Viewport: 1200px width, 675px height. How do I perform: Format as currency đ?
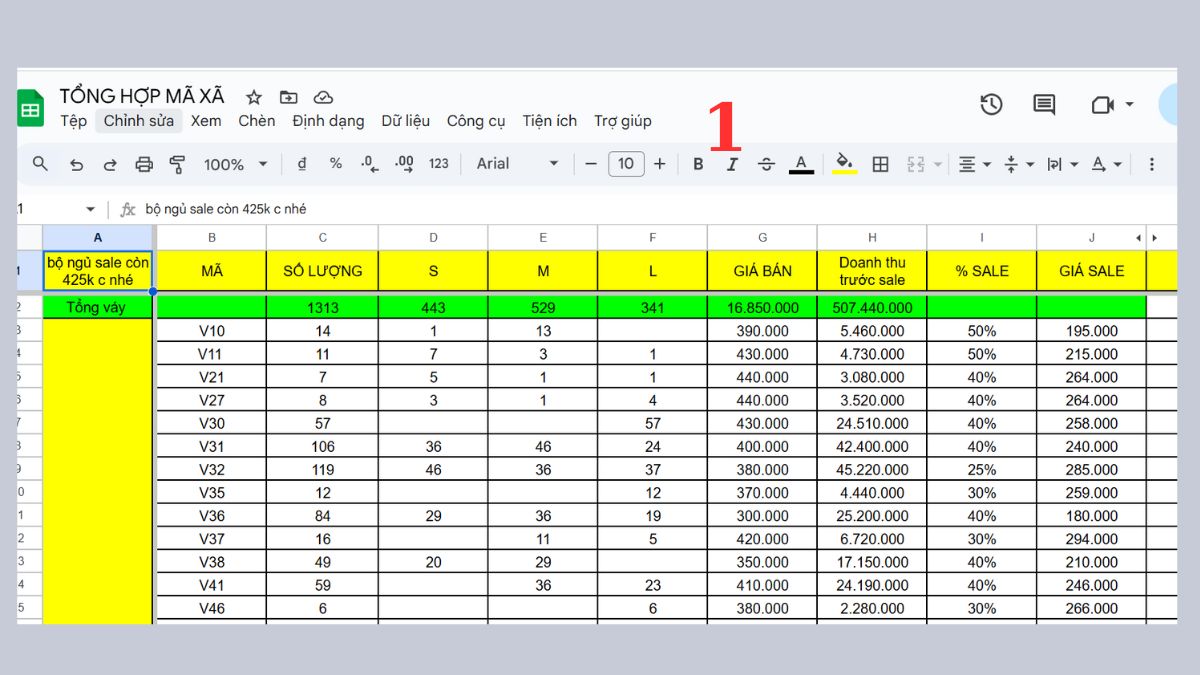click(302, 164)
